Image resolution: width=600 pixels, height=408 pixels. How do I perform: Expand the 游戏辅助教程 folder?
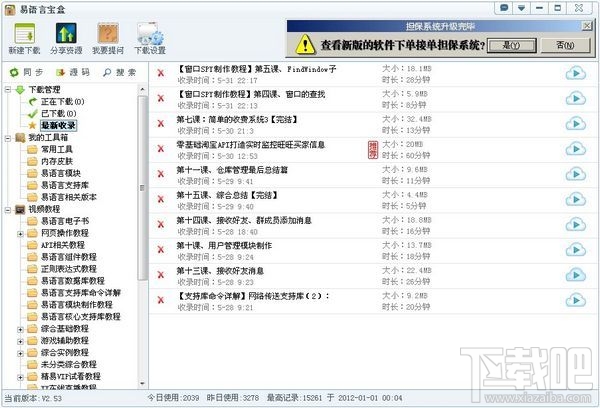click(x=20, y=341)
